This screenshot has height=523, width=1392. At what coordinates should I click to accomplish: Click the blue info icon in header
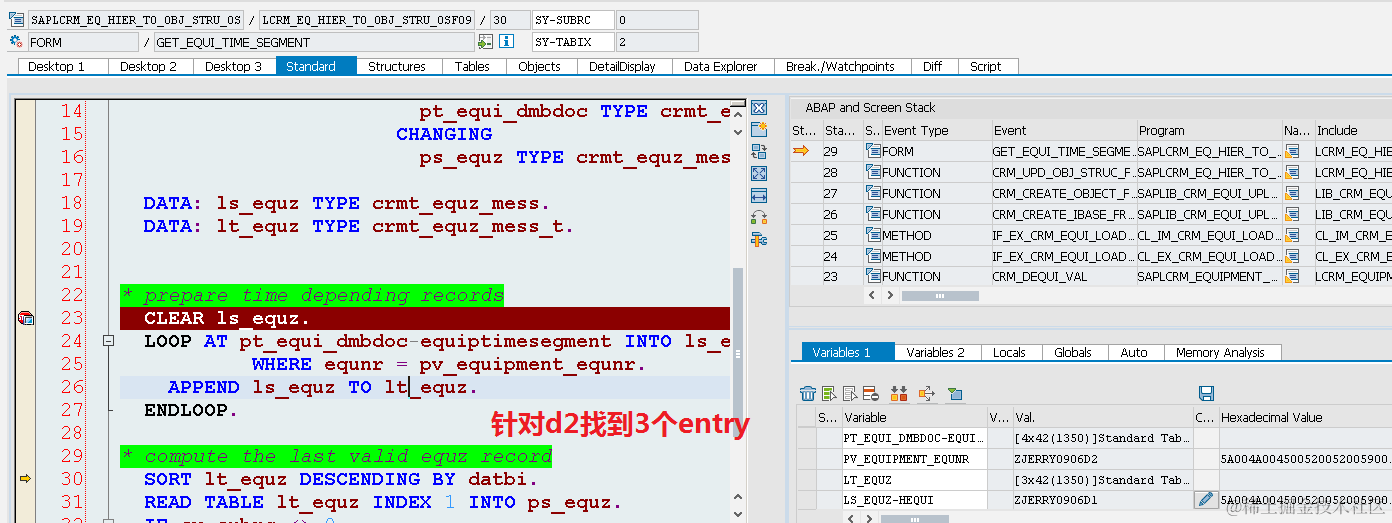click(506, 42)
